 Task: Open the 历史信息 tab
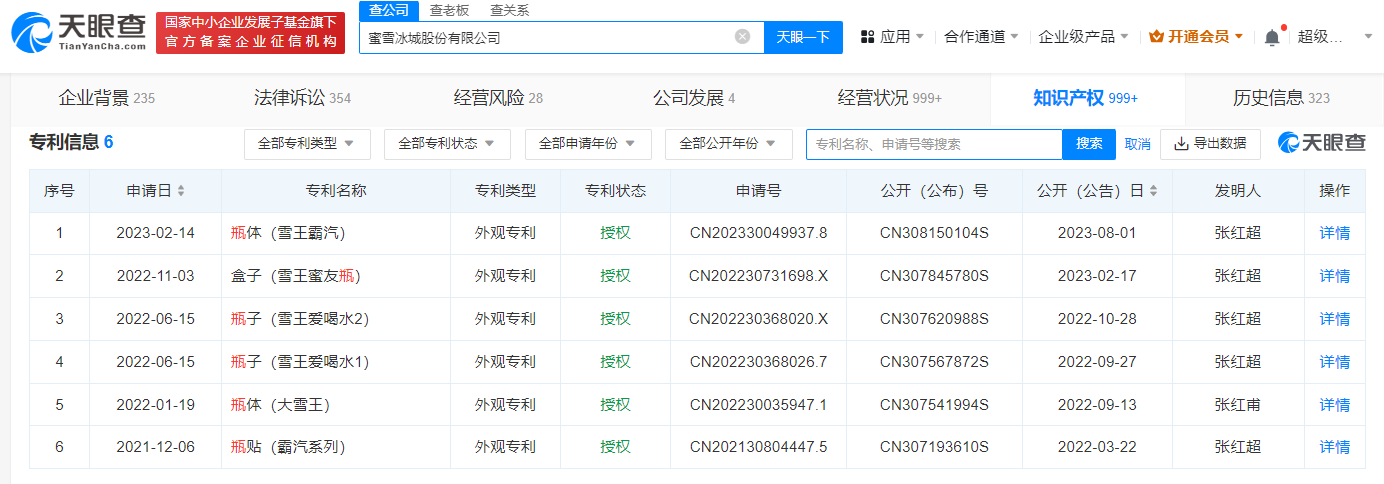1282,98
